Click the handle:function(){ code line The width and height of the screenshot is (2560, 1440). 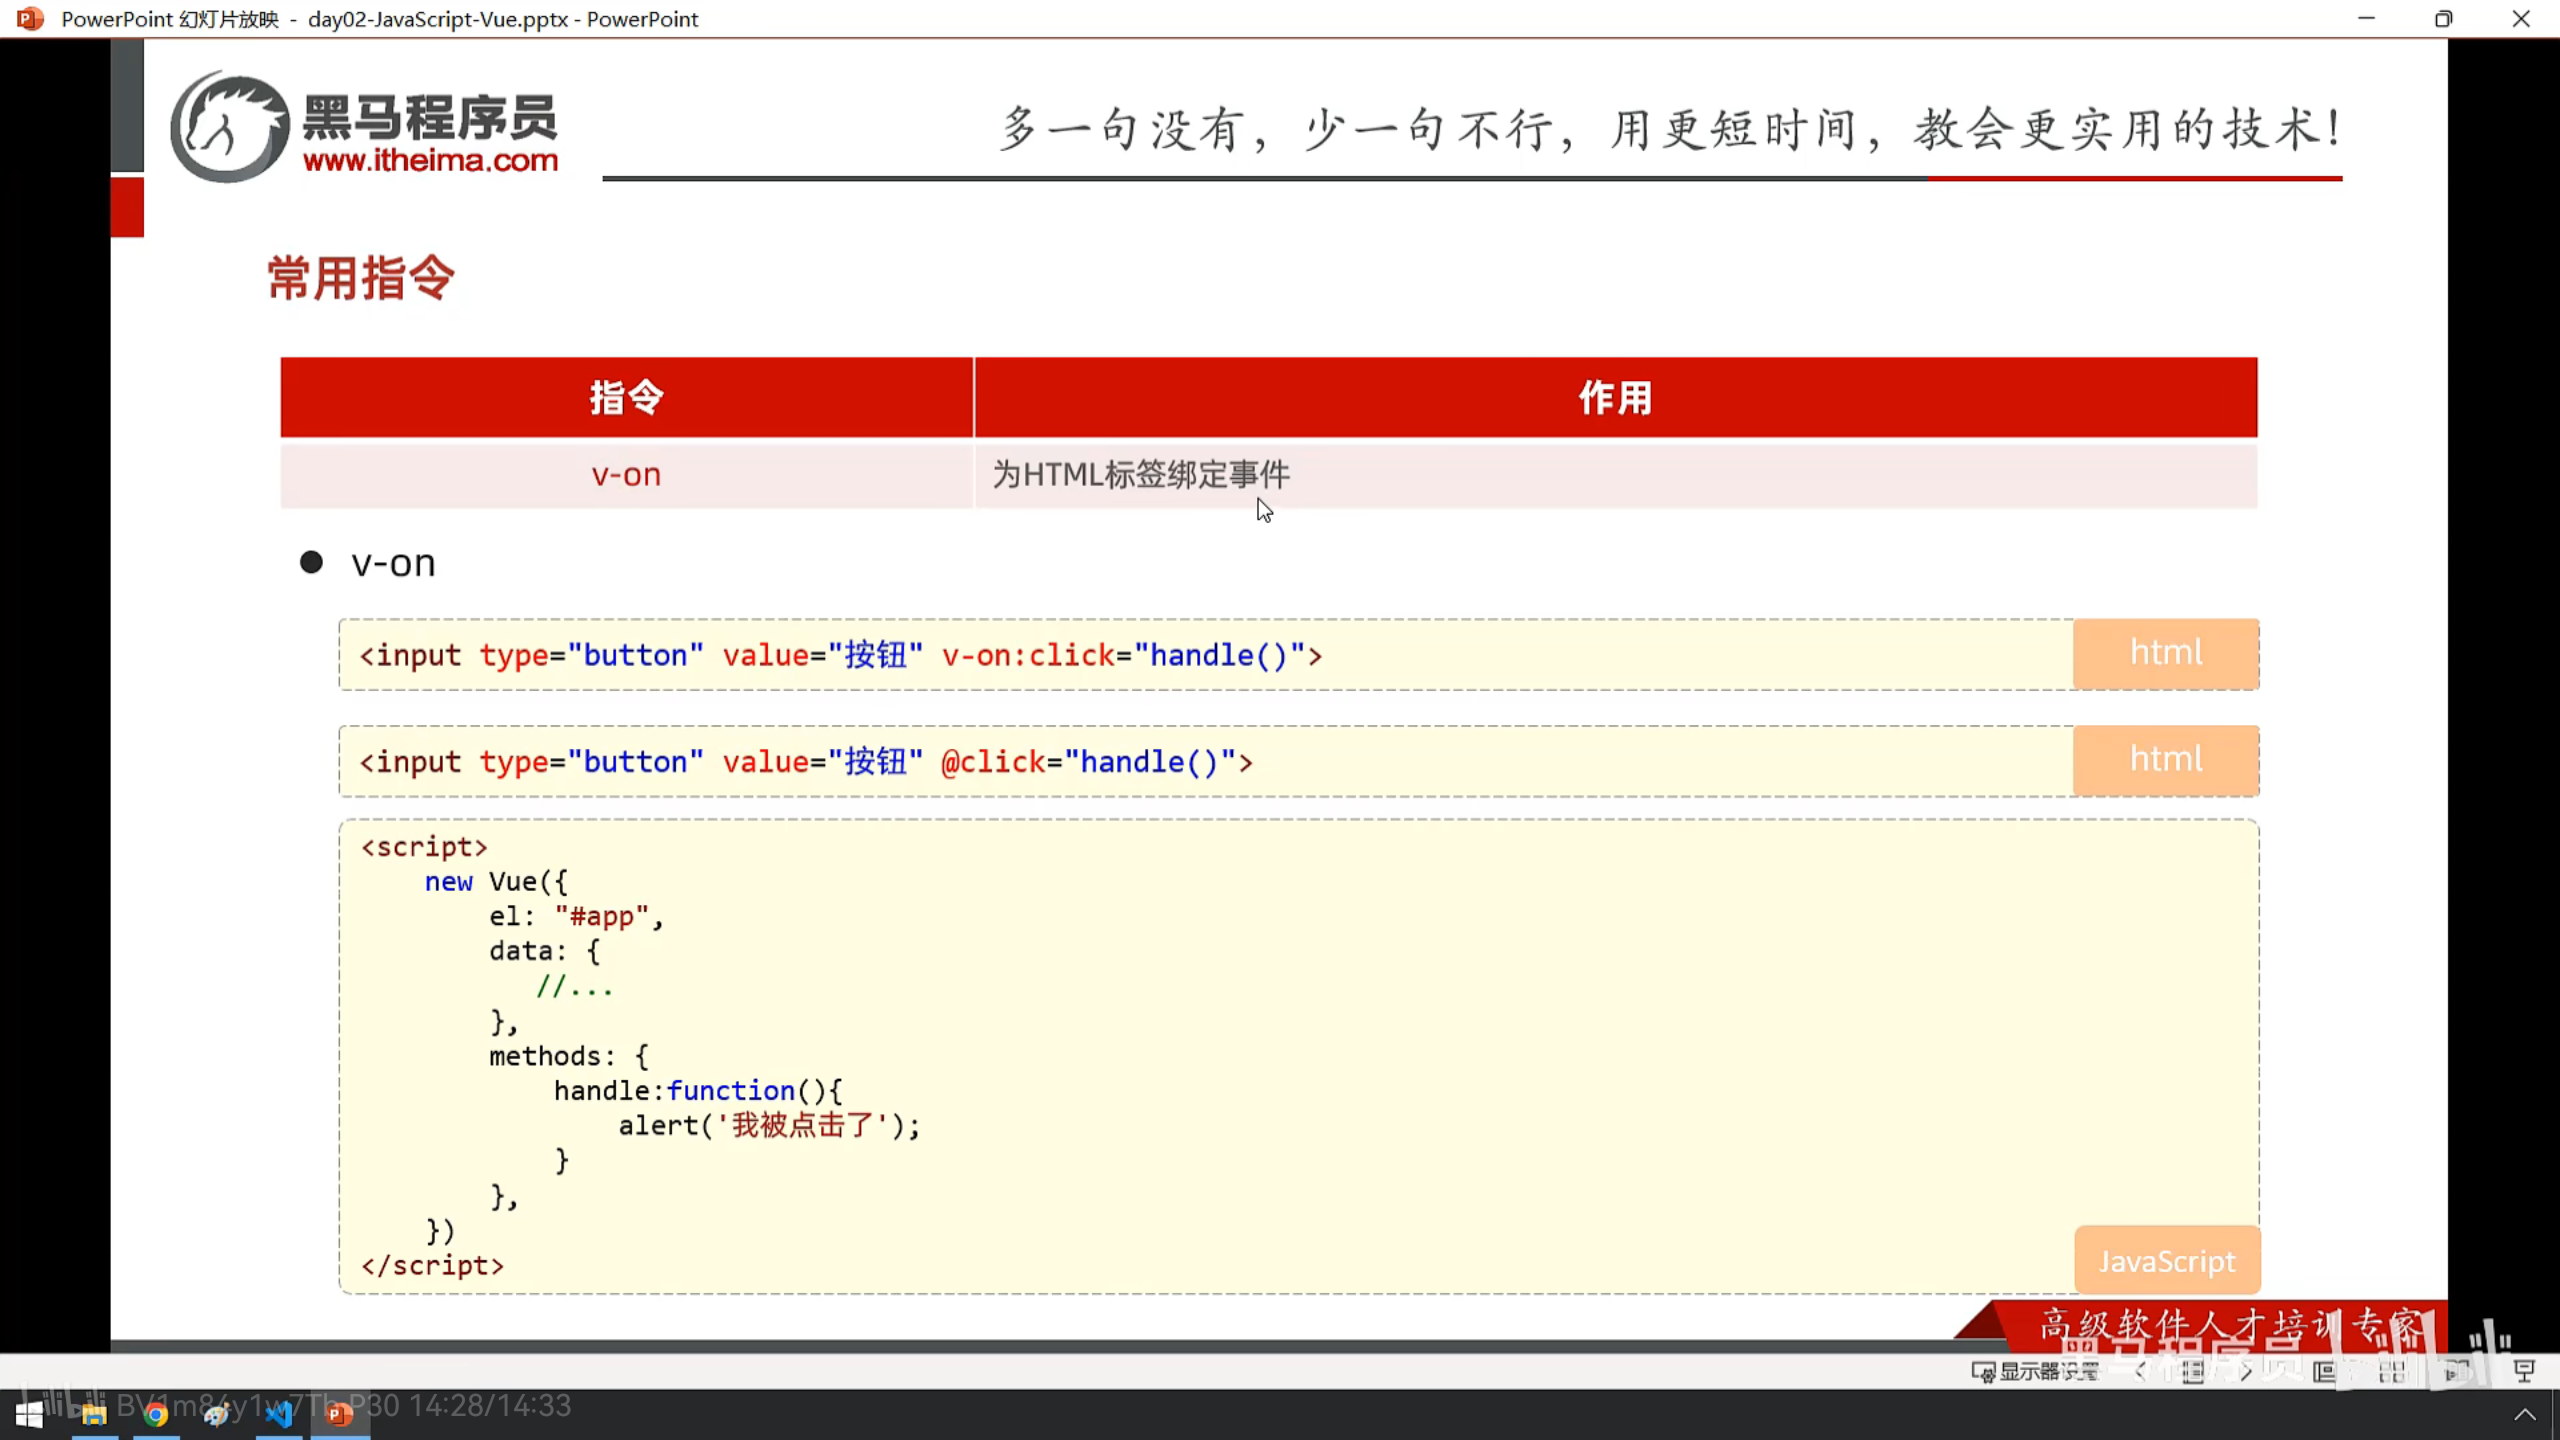(x=698, y=1091)
